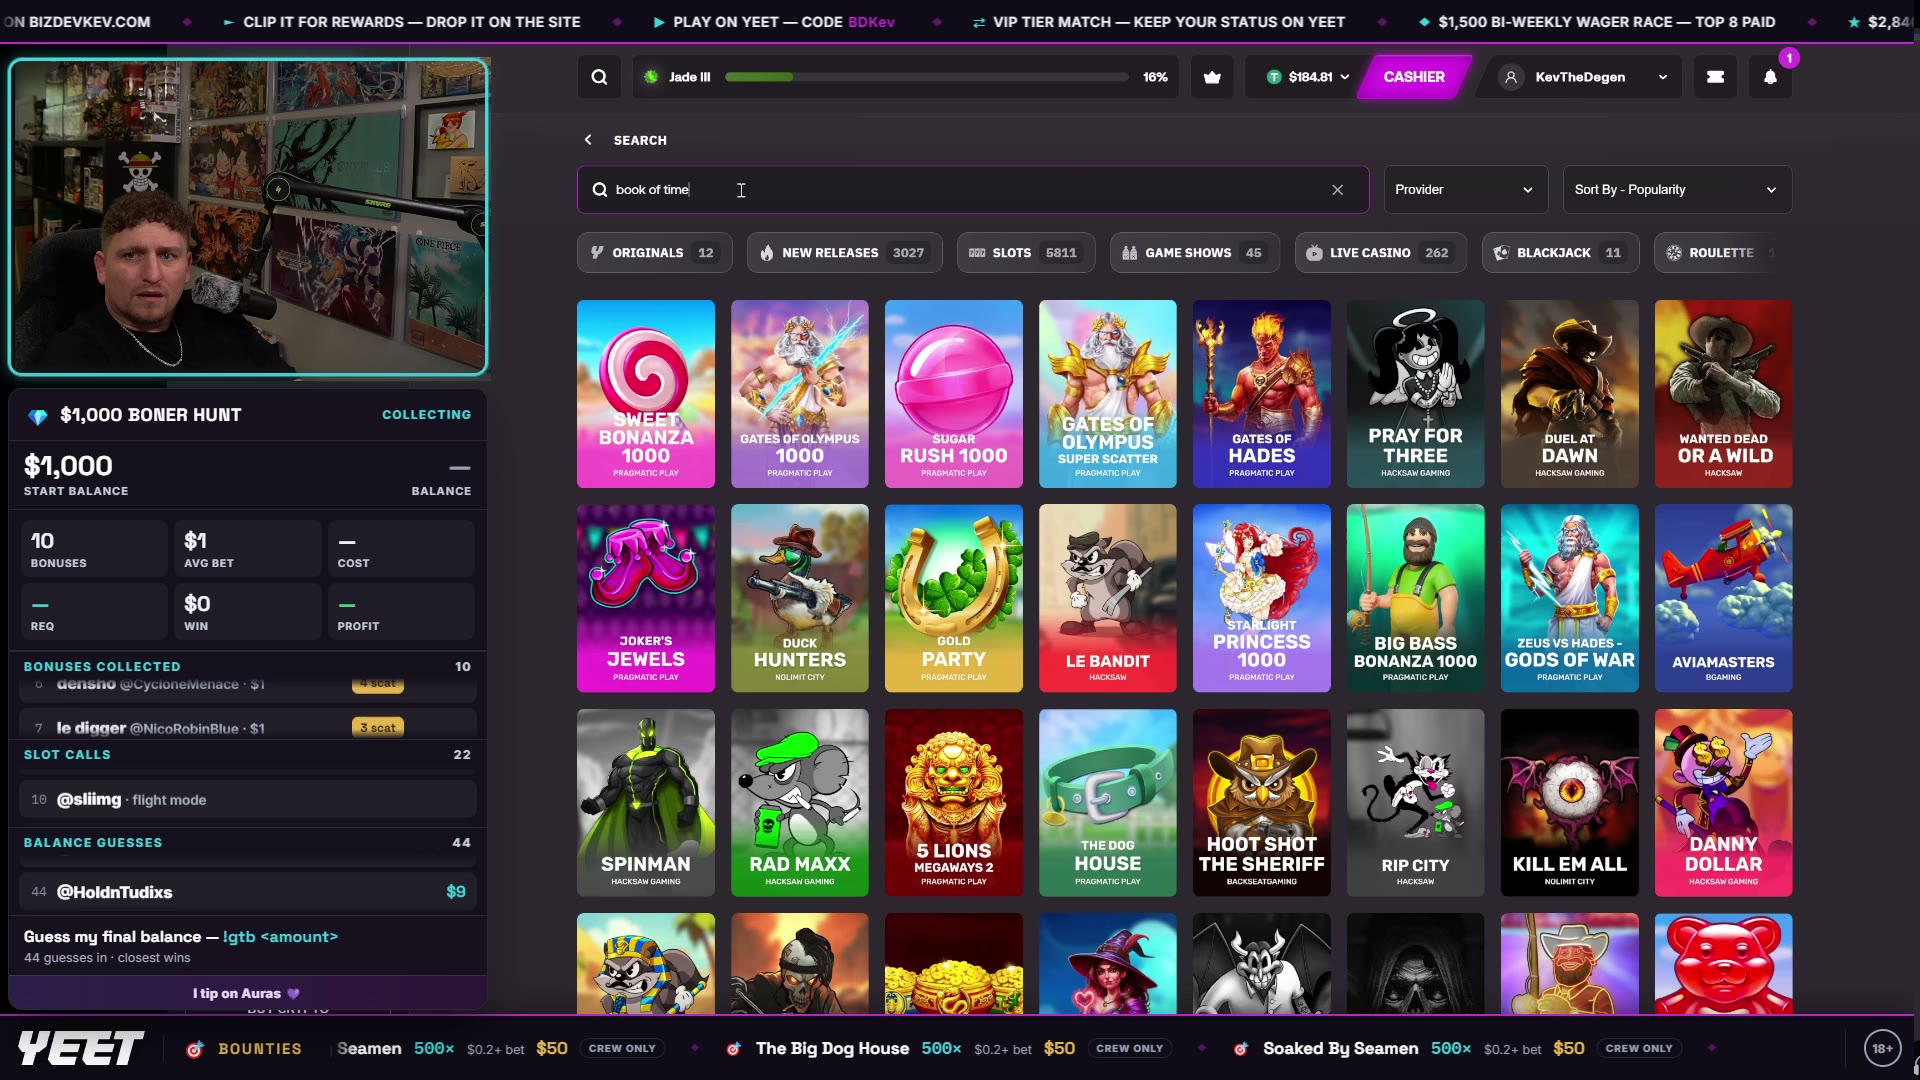Open the Sort By Popularity dropdown
This screenshot has height=1080, width=1920.
click(x=1677, y=190)
